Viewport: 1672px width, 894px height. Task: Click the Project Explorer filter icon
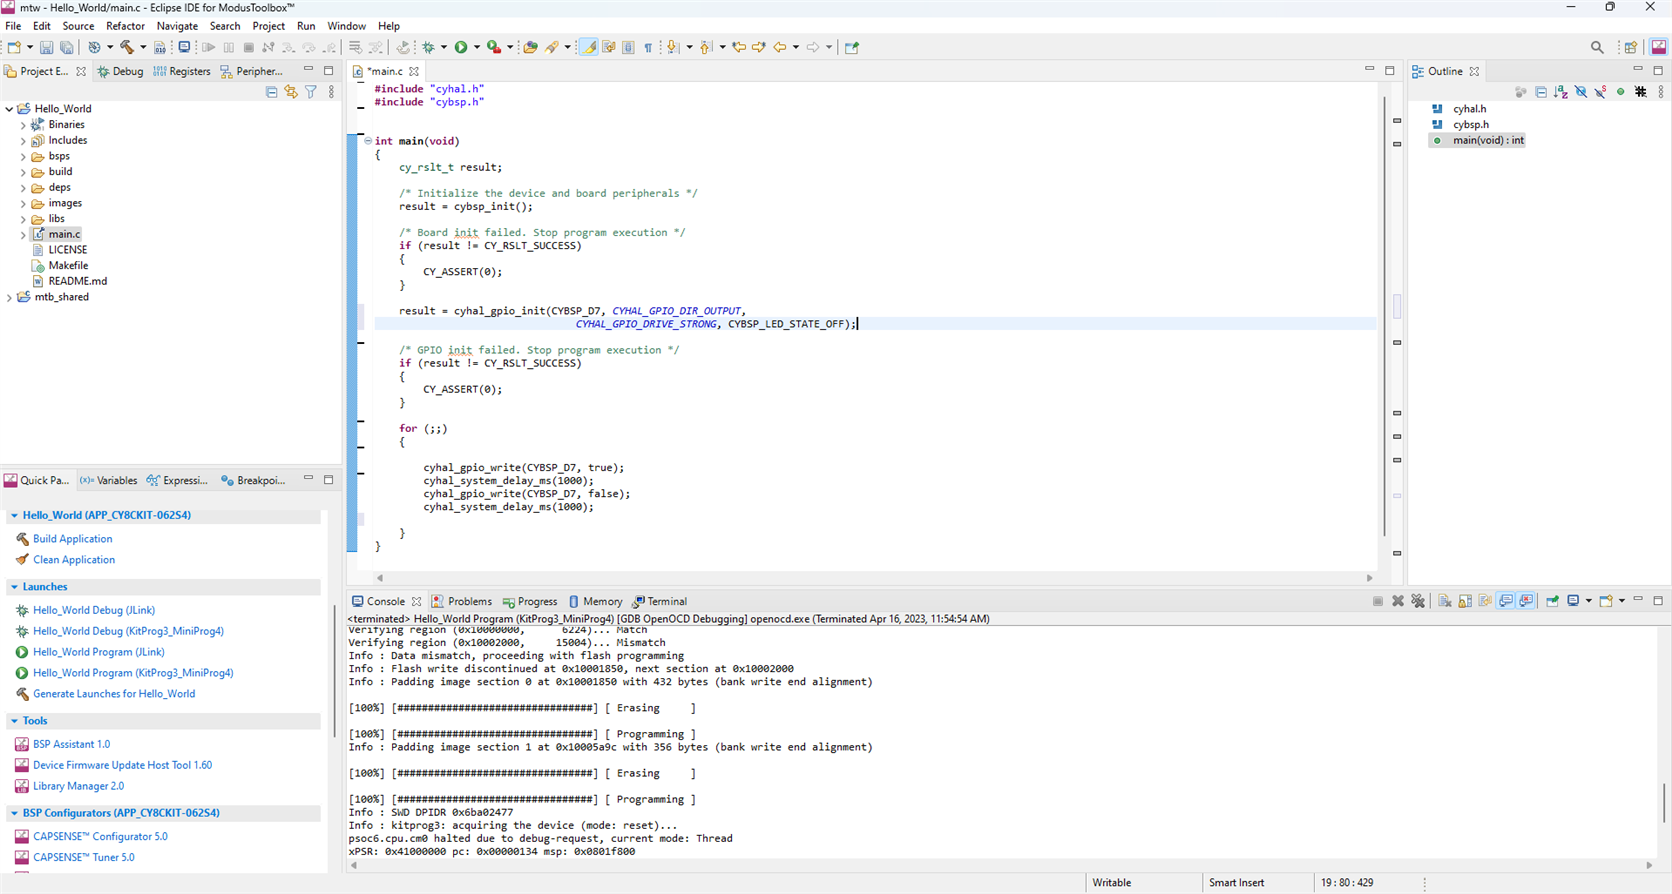tap(311, 92)
